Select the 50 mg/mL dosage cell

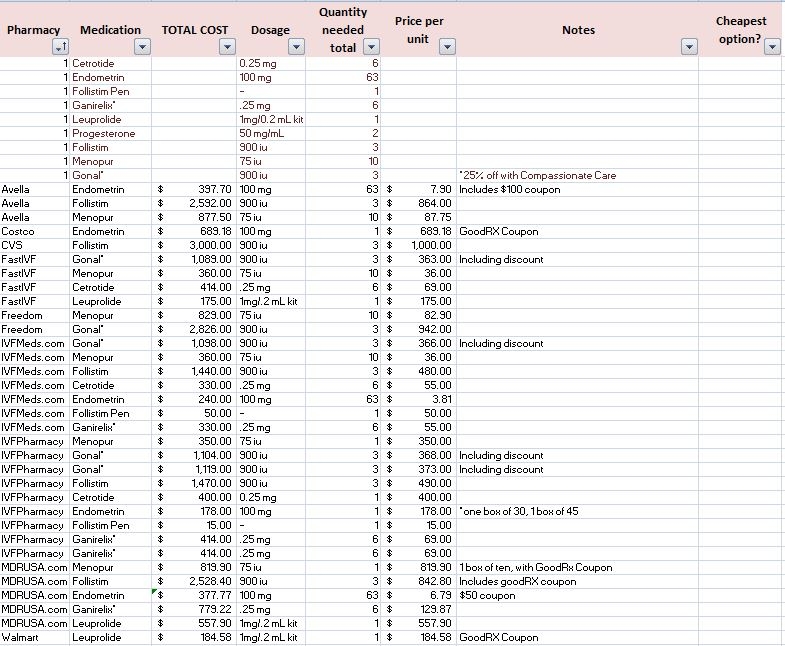tap(271, 133)
